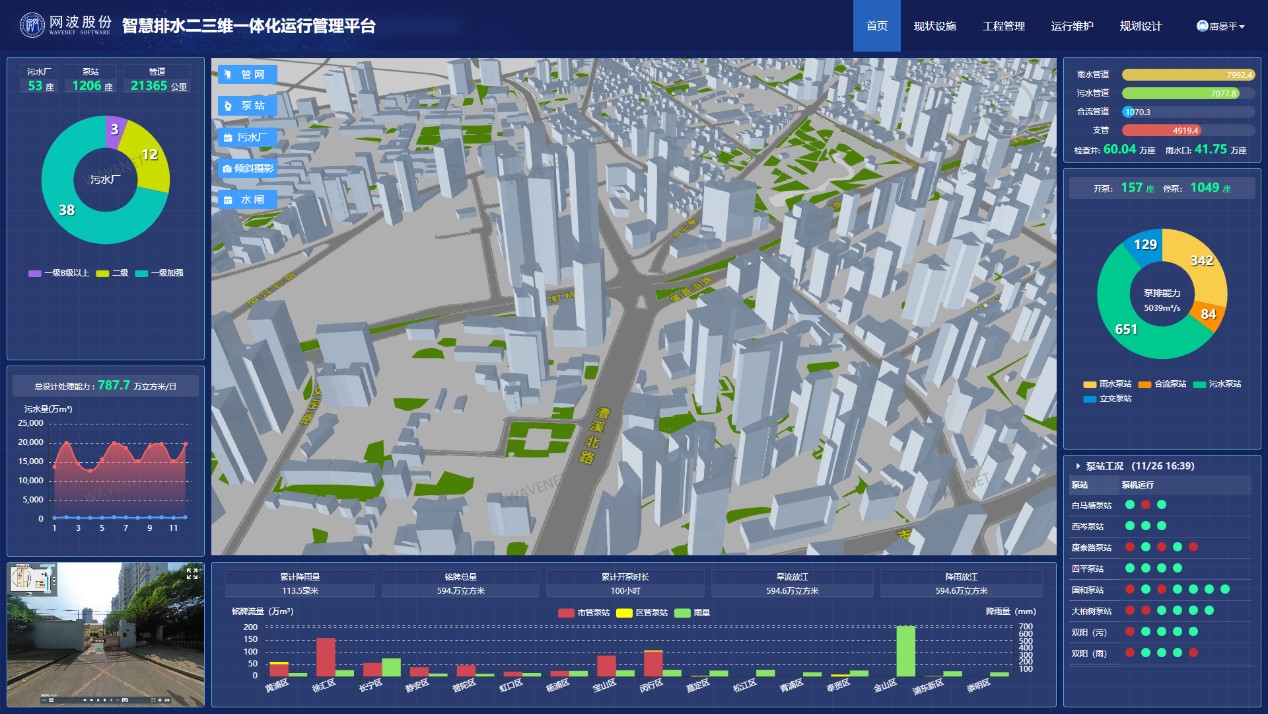The width and height of the screenshot is (1268, 714).
Task: Click the 支管 red progress bar
Action: click(x=1161, y=130)
